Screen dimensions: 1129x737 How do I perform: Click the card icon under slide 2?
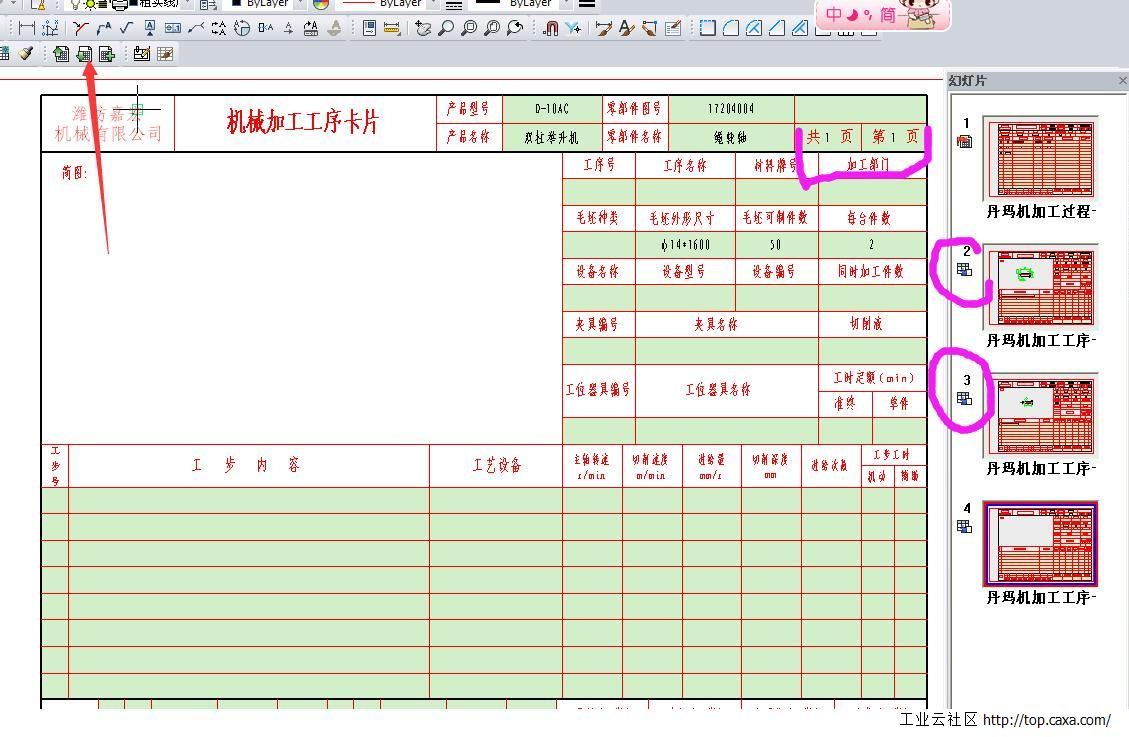(965, 270)
